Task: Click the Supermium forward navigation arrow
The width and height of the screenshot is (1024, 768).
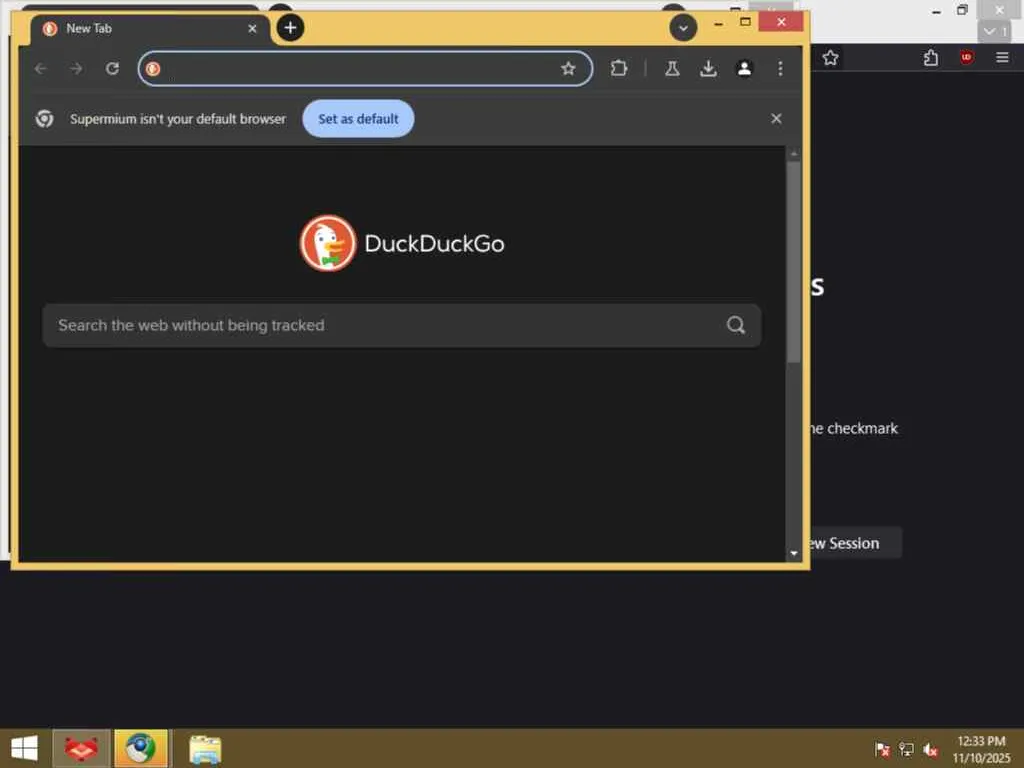Action: pos(76,69)
